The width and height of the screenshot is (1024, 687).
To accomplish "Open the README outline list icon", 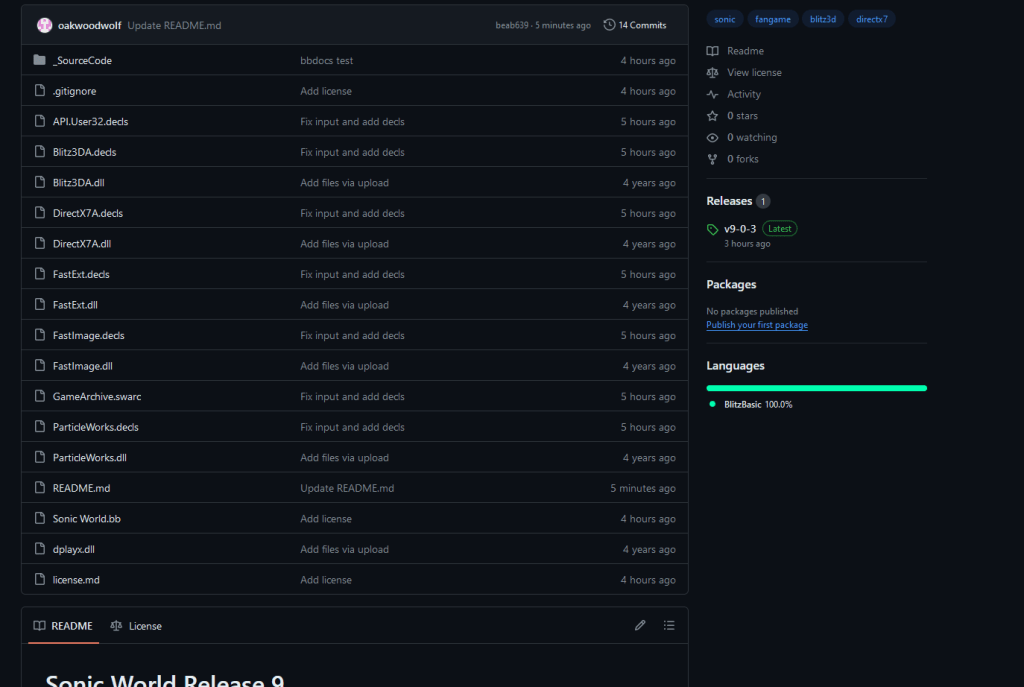I will (x=669, y=626).
